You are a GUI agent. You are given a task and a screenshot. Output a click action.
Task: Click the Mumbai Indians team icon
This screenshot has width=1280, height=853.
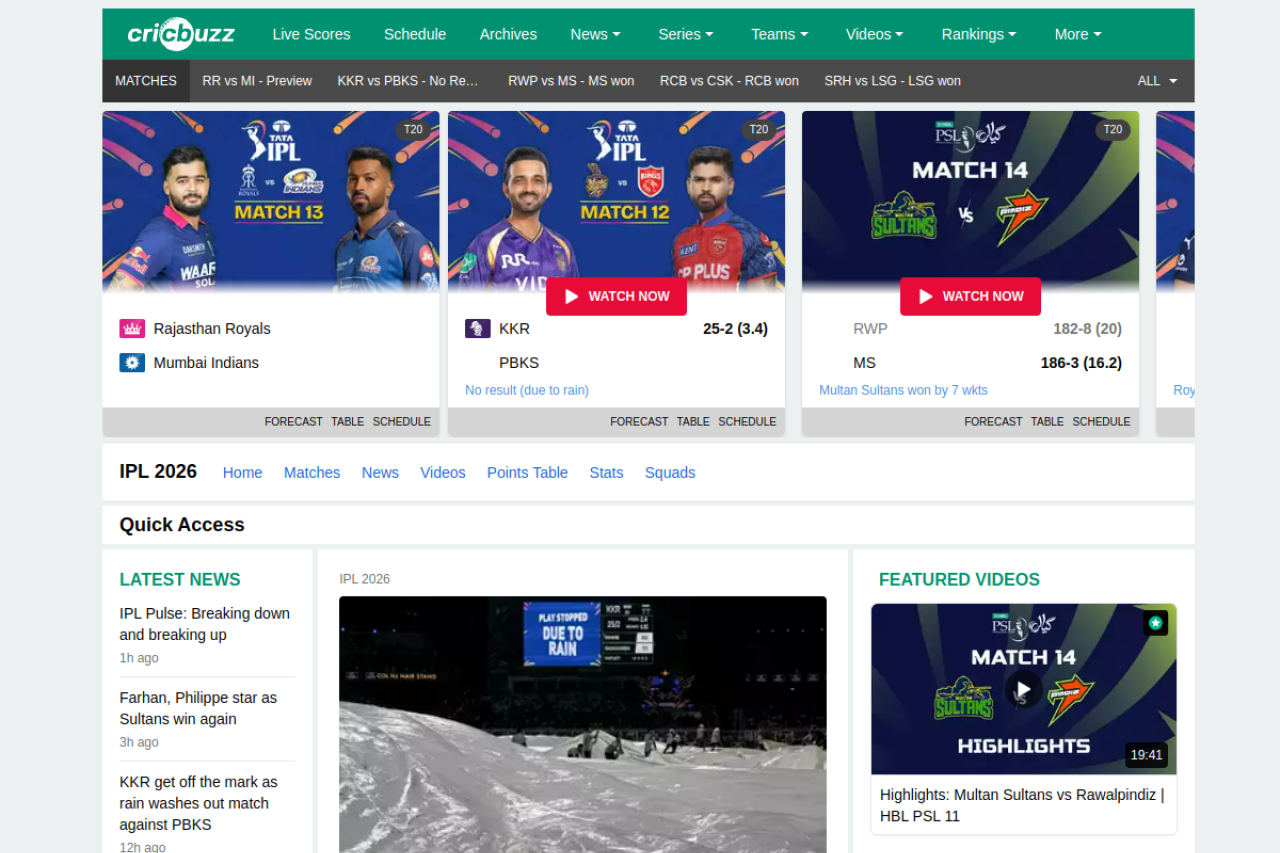click(x=132, y=363)
